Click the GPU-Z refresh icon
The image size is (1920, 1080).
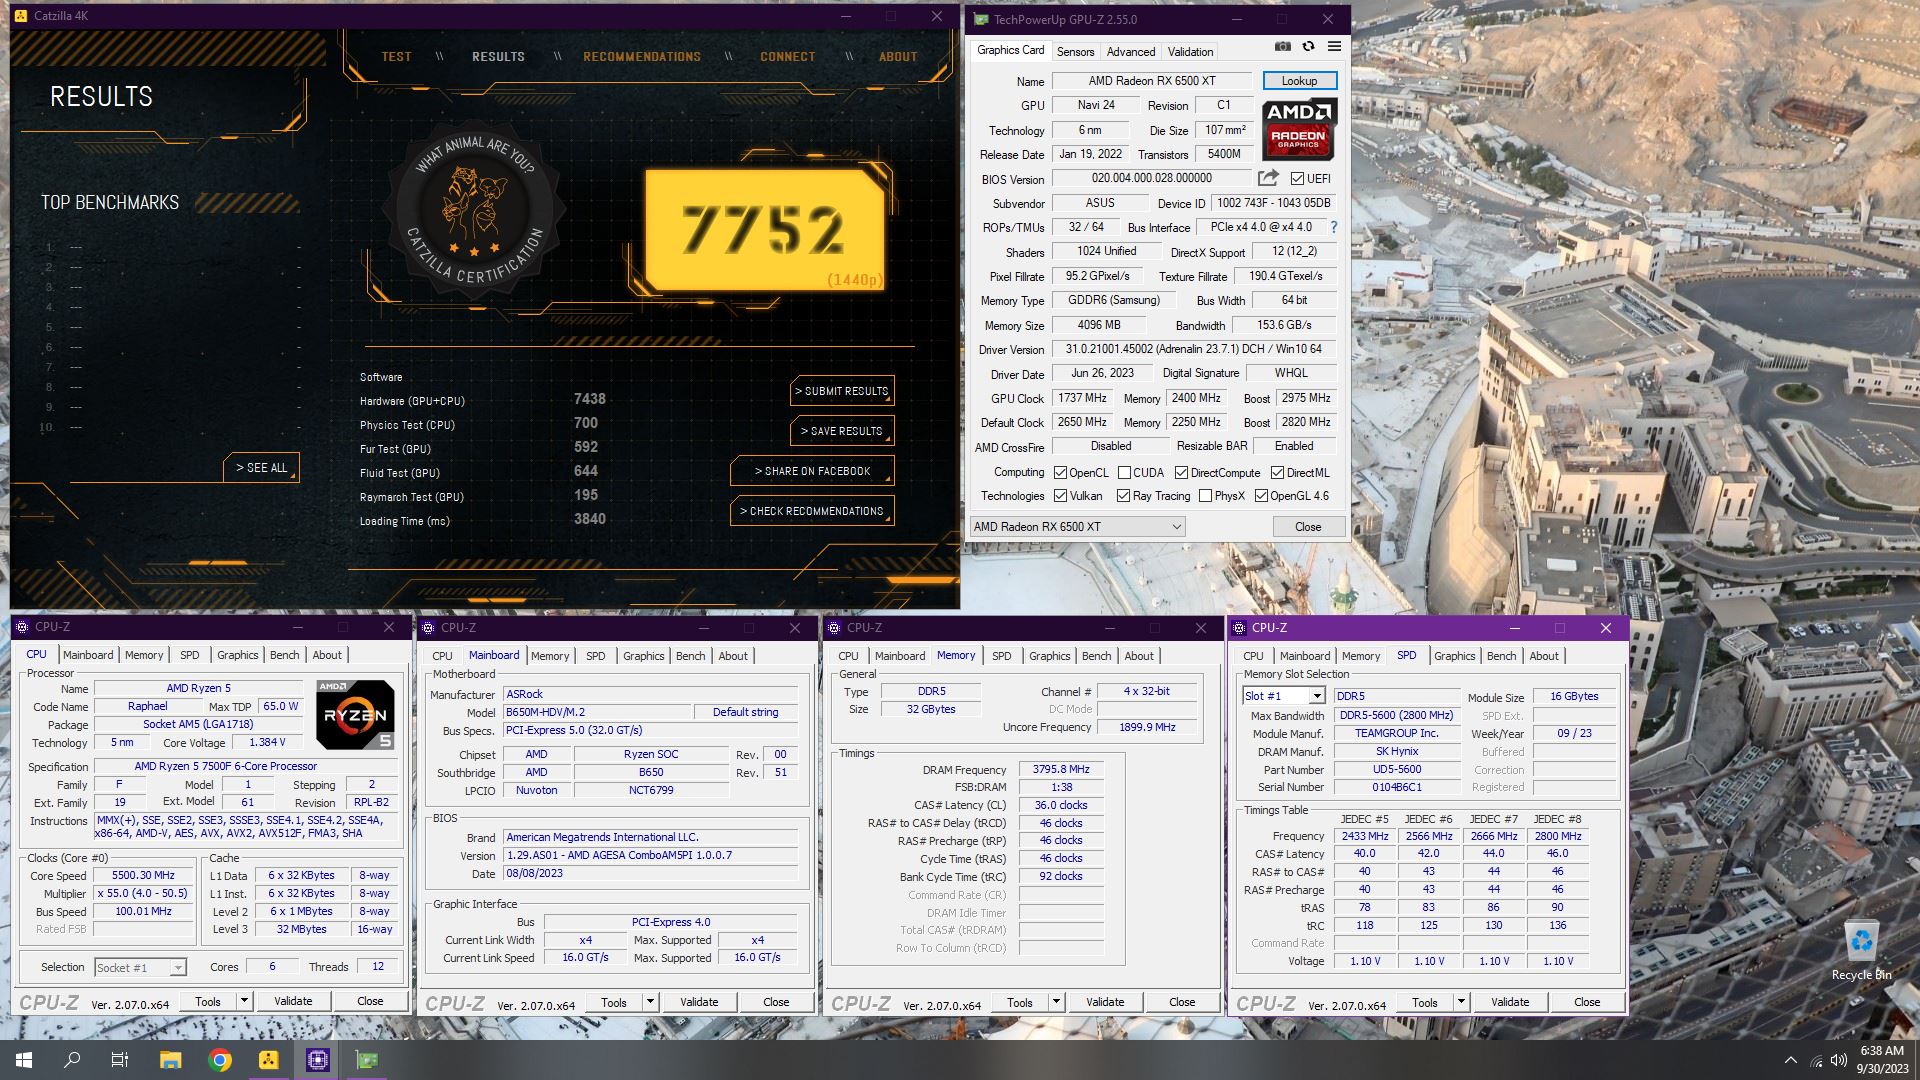click(x=1308, y=47)
